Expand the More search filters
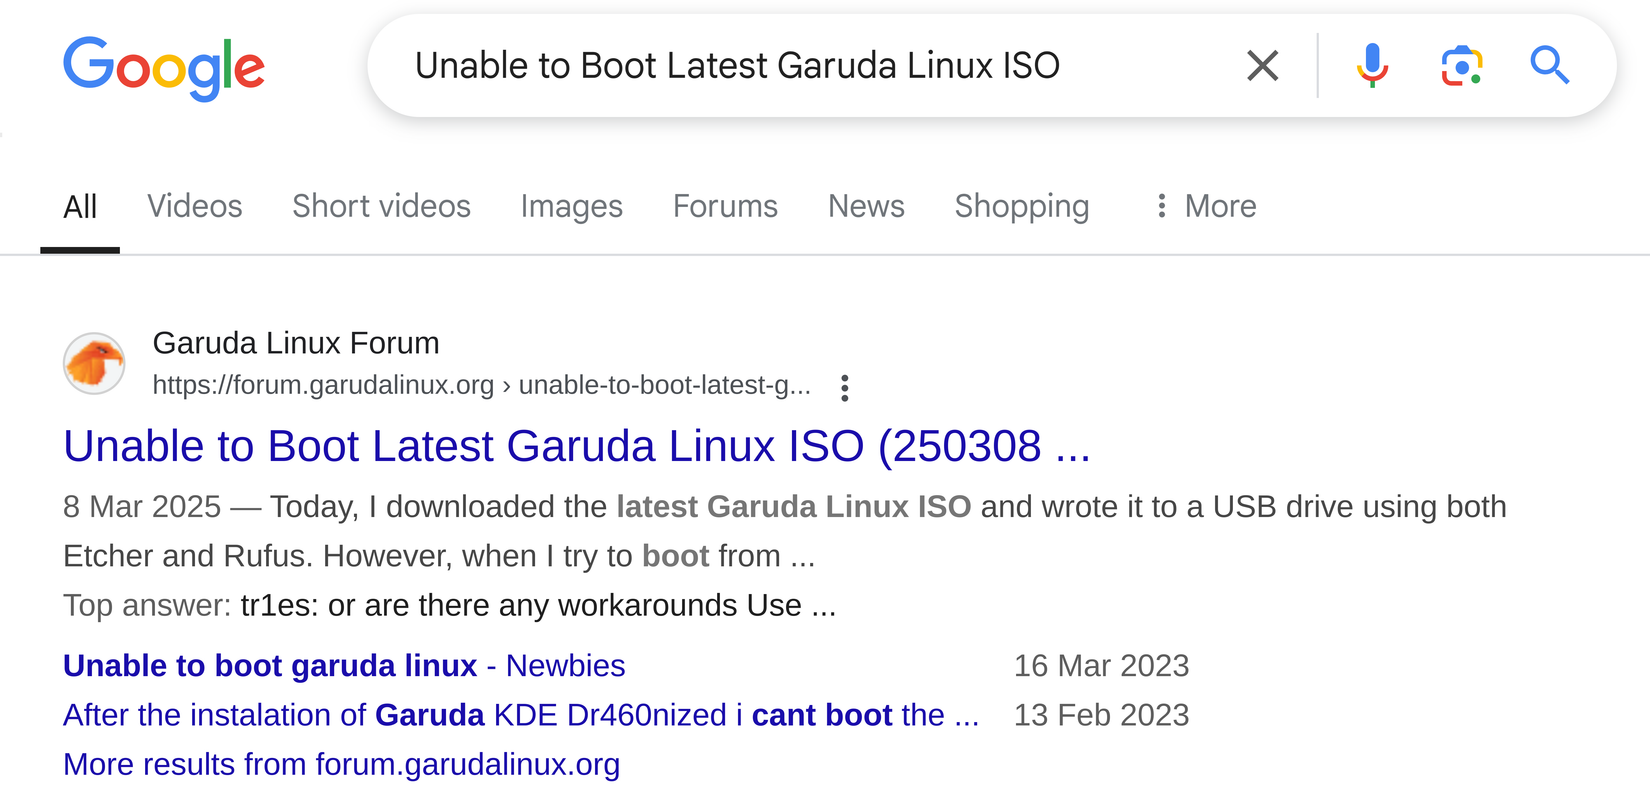Screen dimensions: 1650x808 pos(1205,206)
